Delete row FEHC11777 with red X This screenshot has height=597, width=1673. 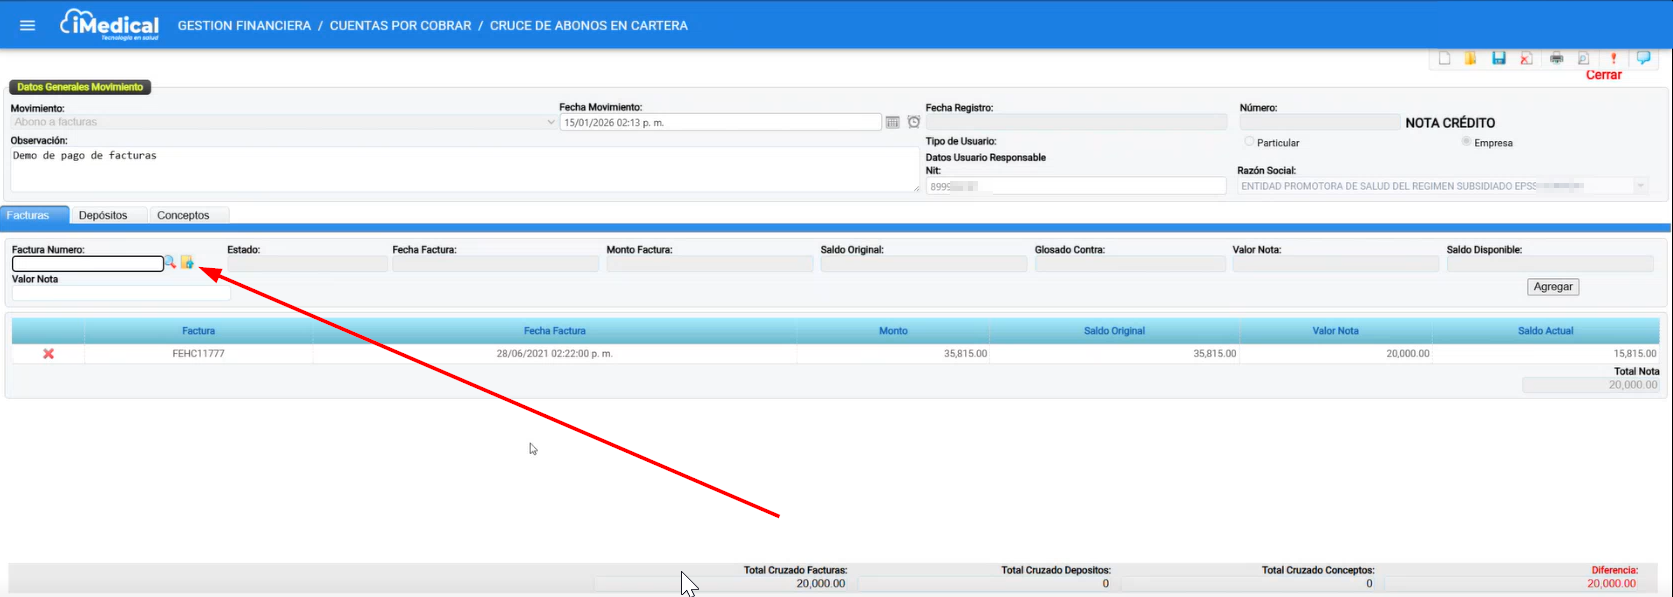48,354
